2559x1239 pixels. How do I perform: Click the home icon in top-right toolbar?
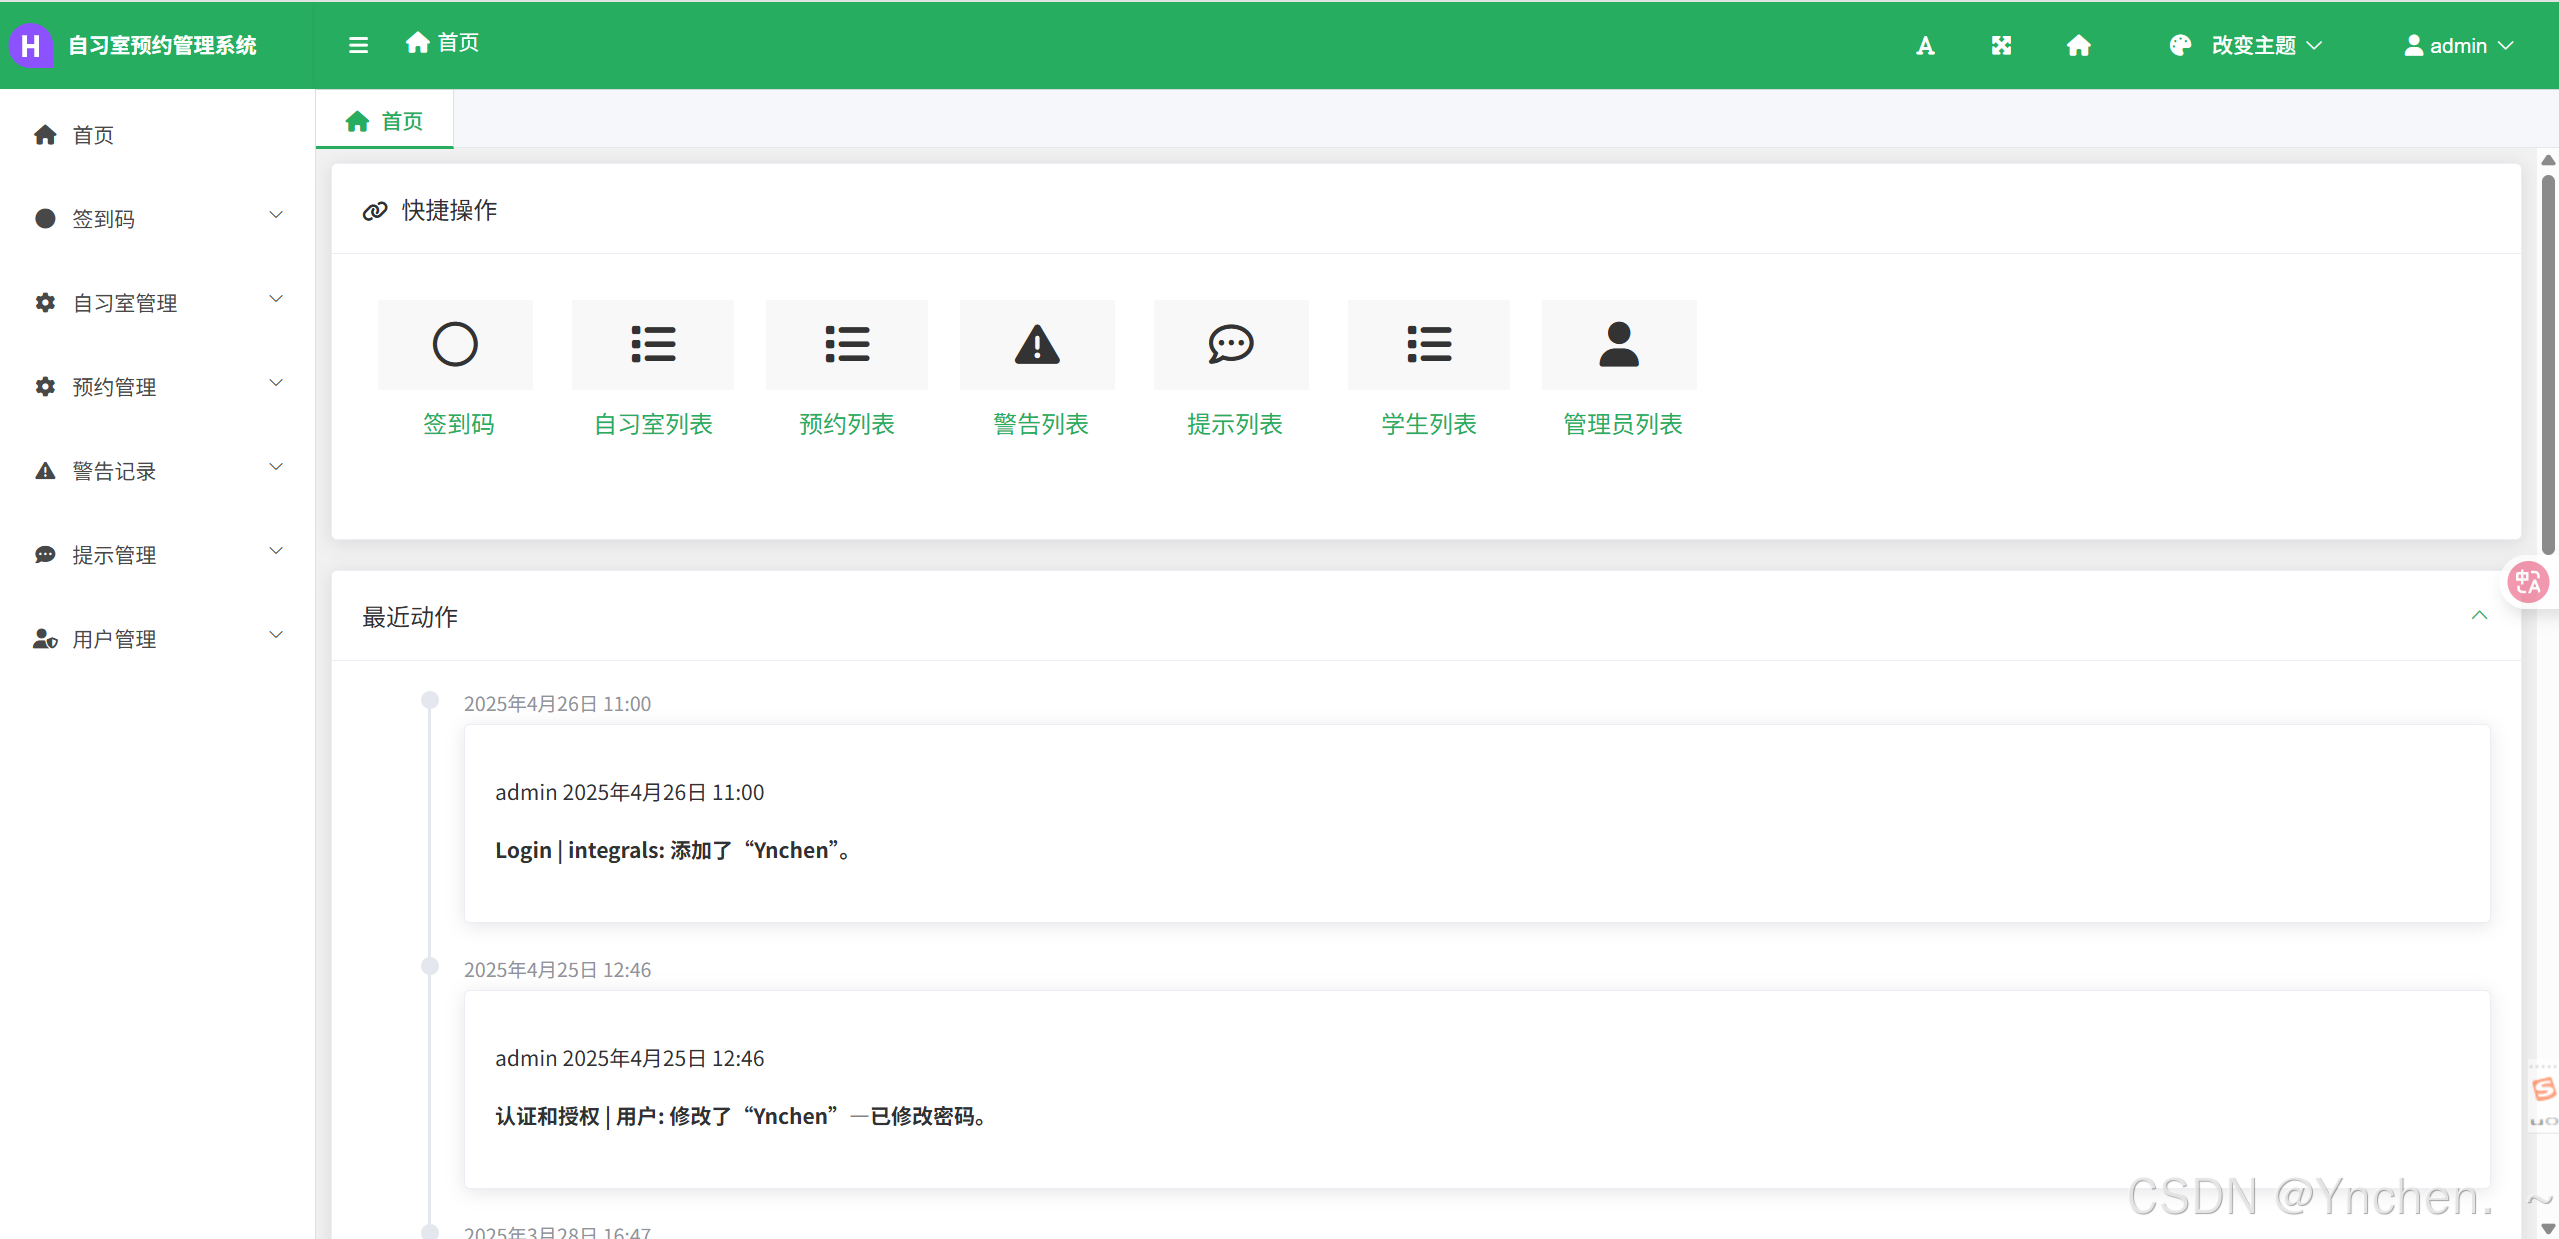tap(2078, 46)
